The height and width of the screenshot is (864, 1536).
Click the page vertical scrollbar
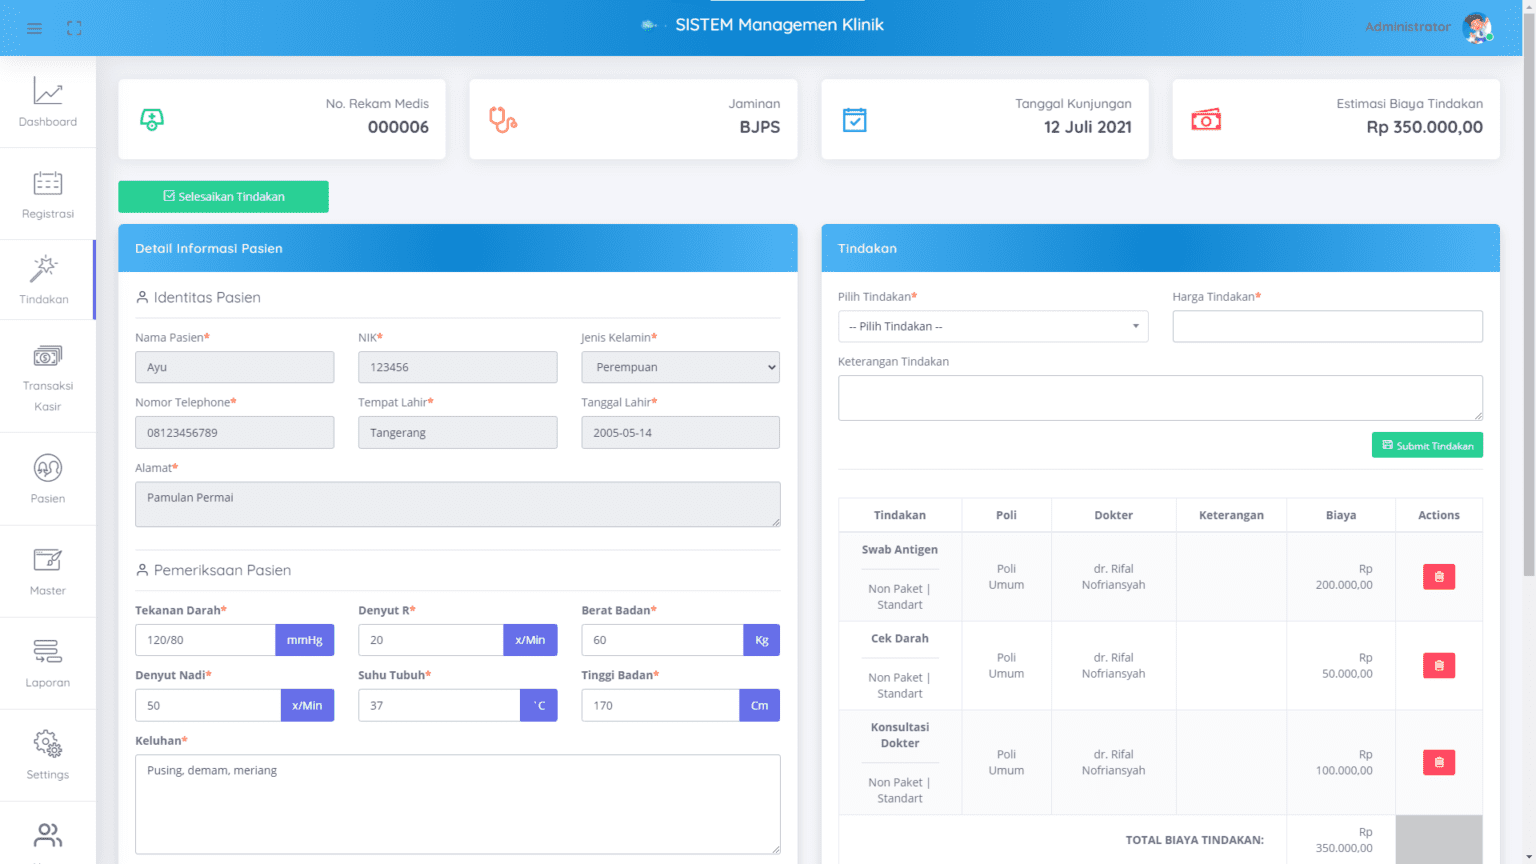point(1528,300)
